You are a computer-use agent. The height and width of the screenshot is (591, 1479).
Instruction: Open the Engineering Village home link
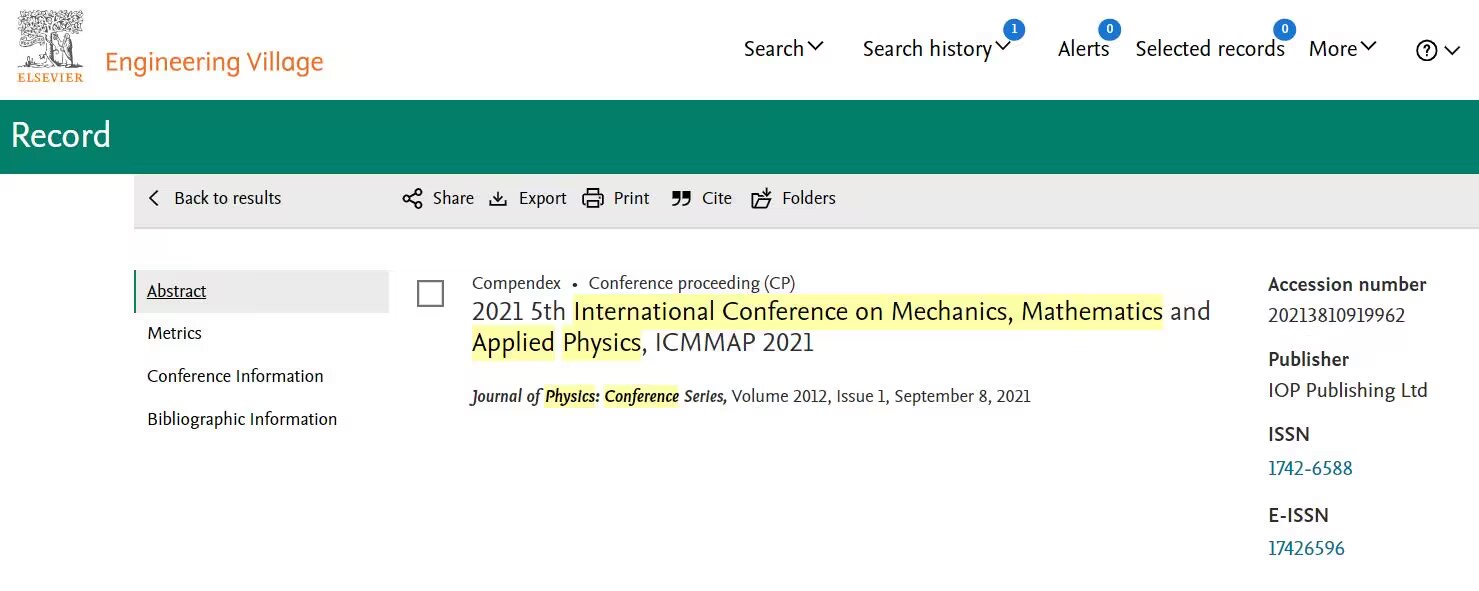214,62
